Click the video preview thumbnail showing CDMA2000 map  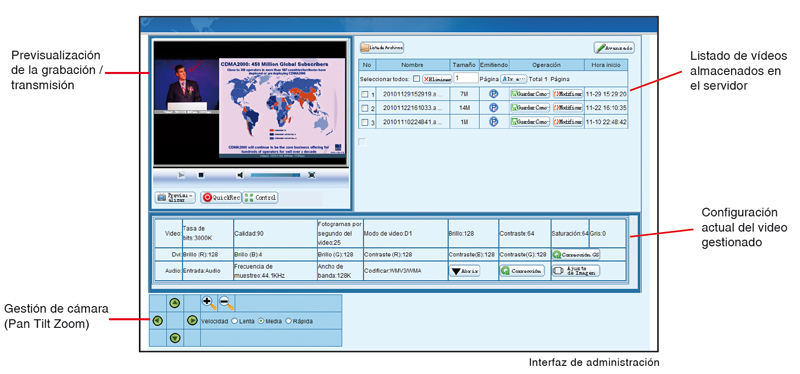click(250, 103)
